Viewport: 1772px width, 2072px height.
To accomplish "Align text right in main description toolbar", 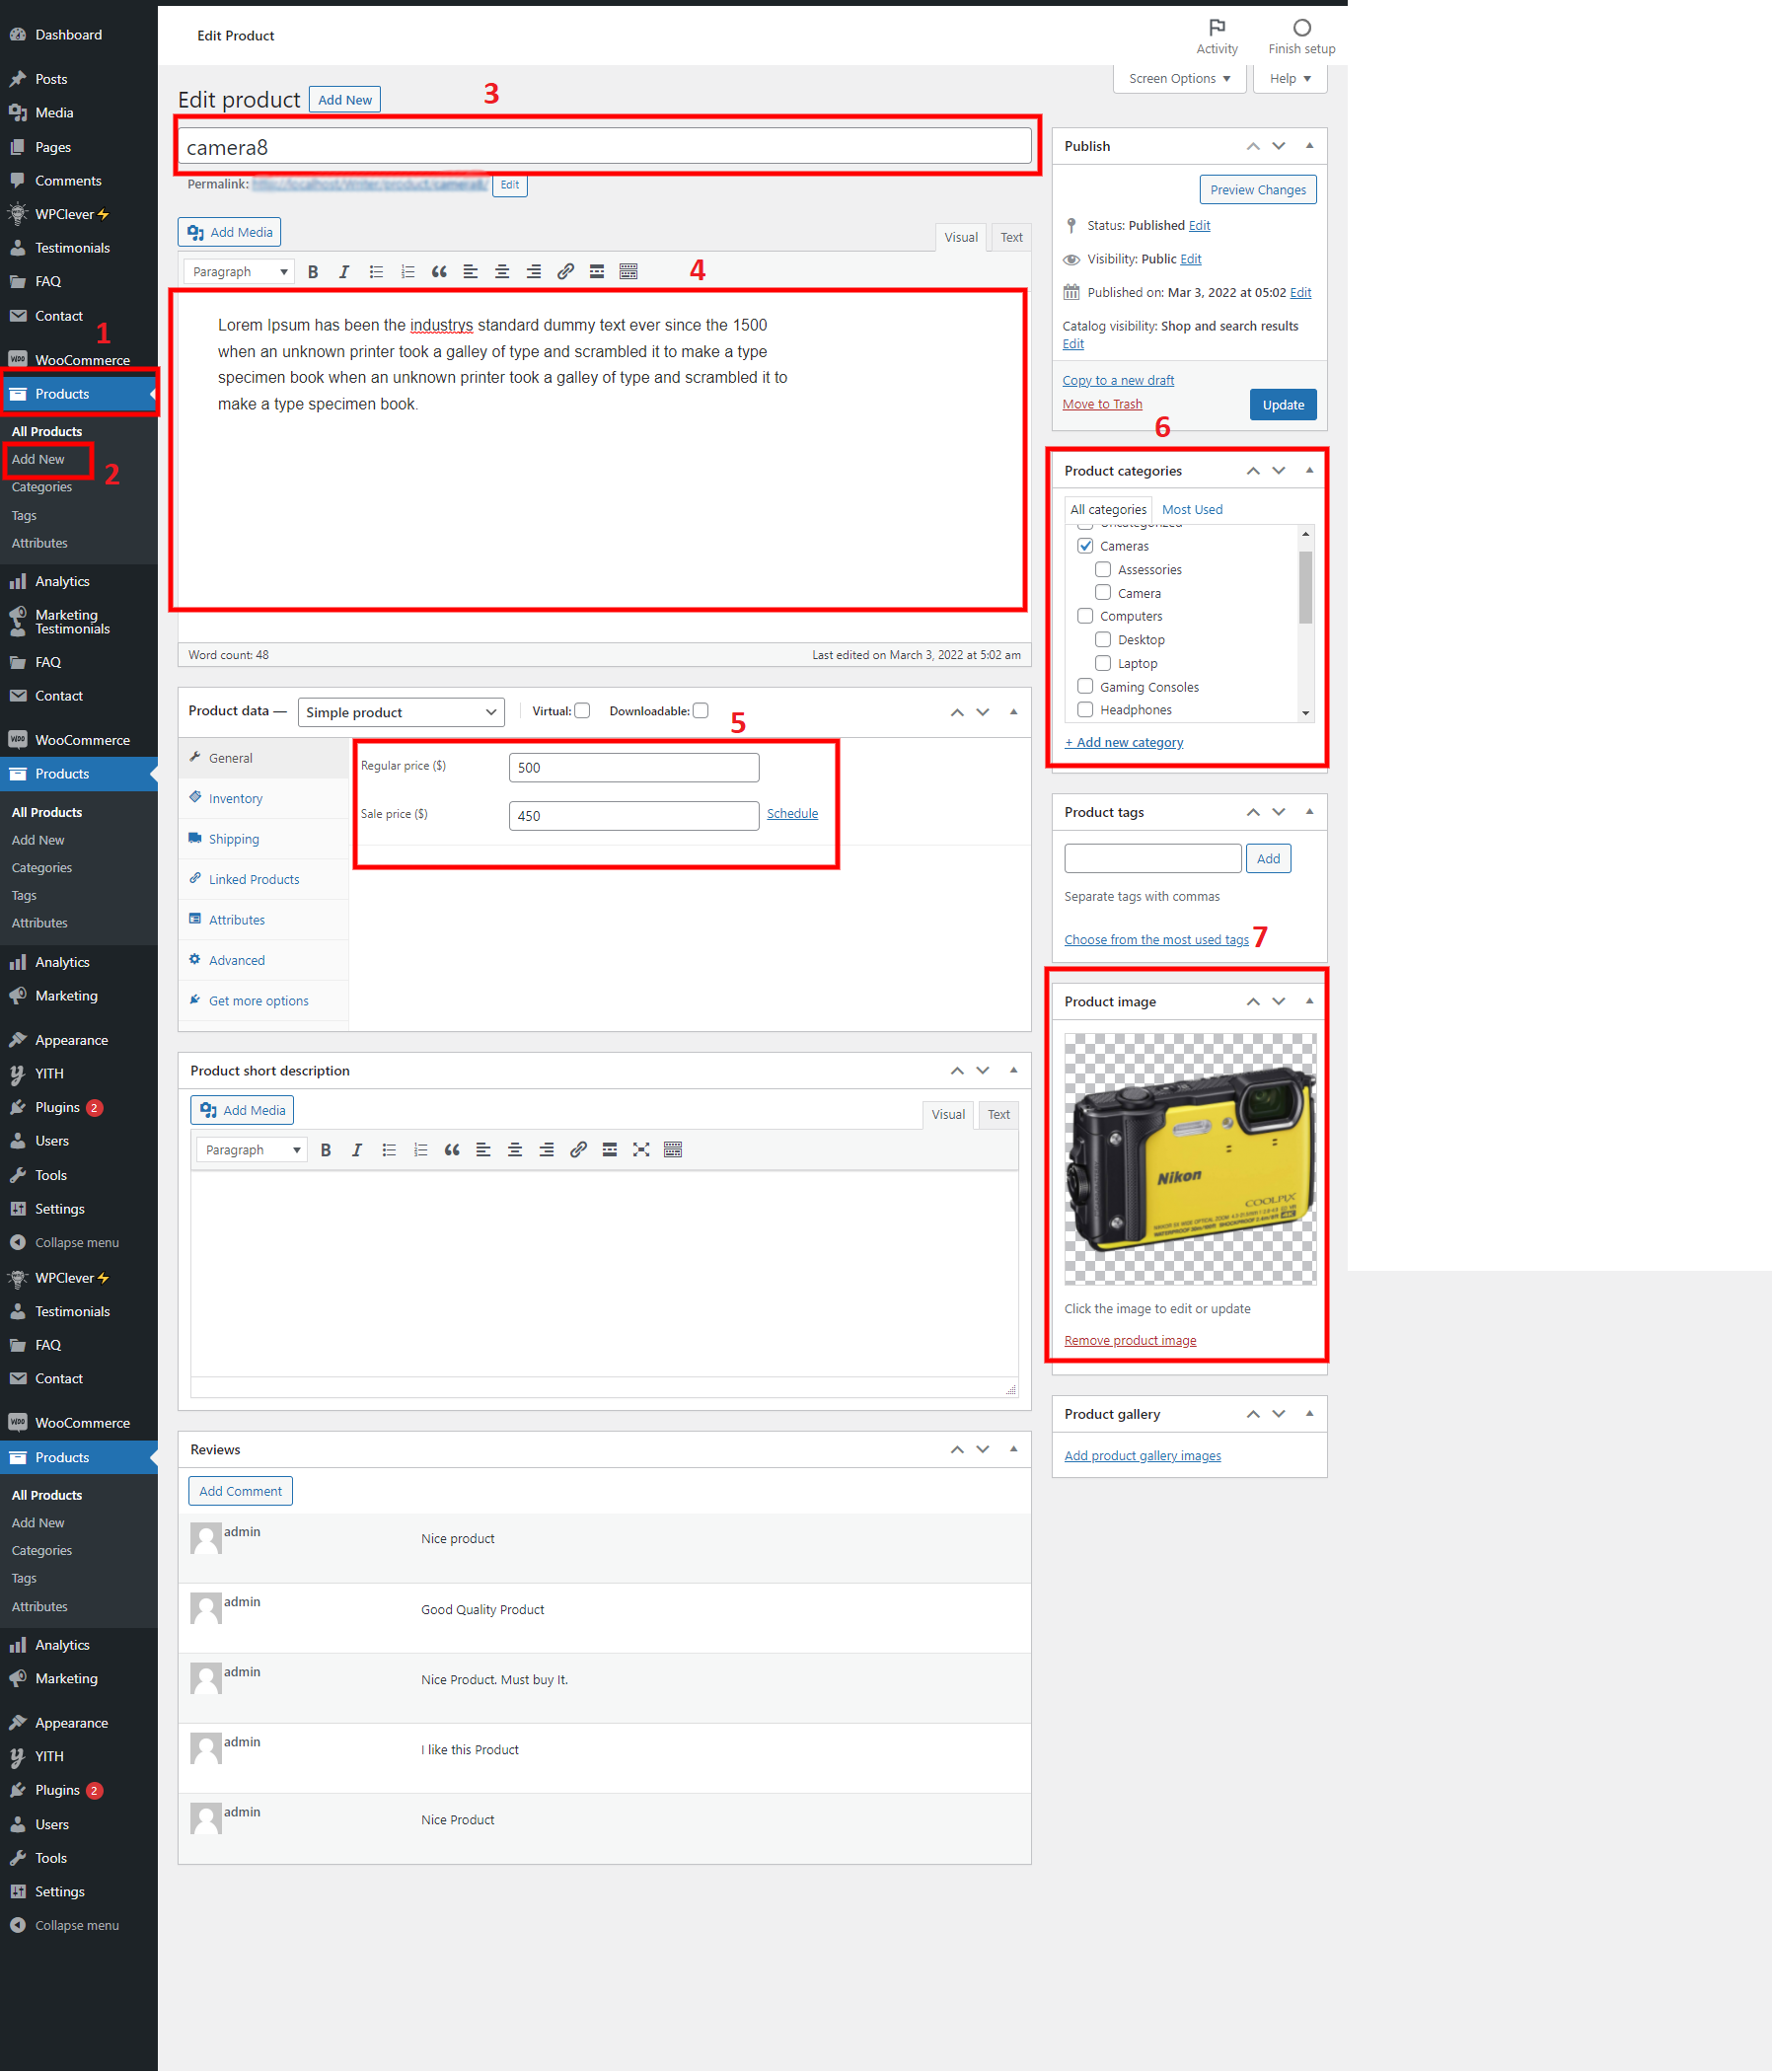I will click(534, 272).
